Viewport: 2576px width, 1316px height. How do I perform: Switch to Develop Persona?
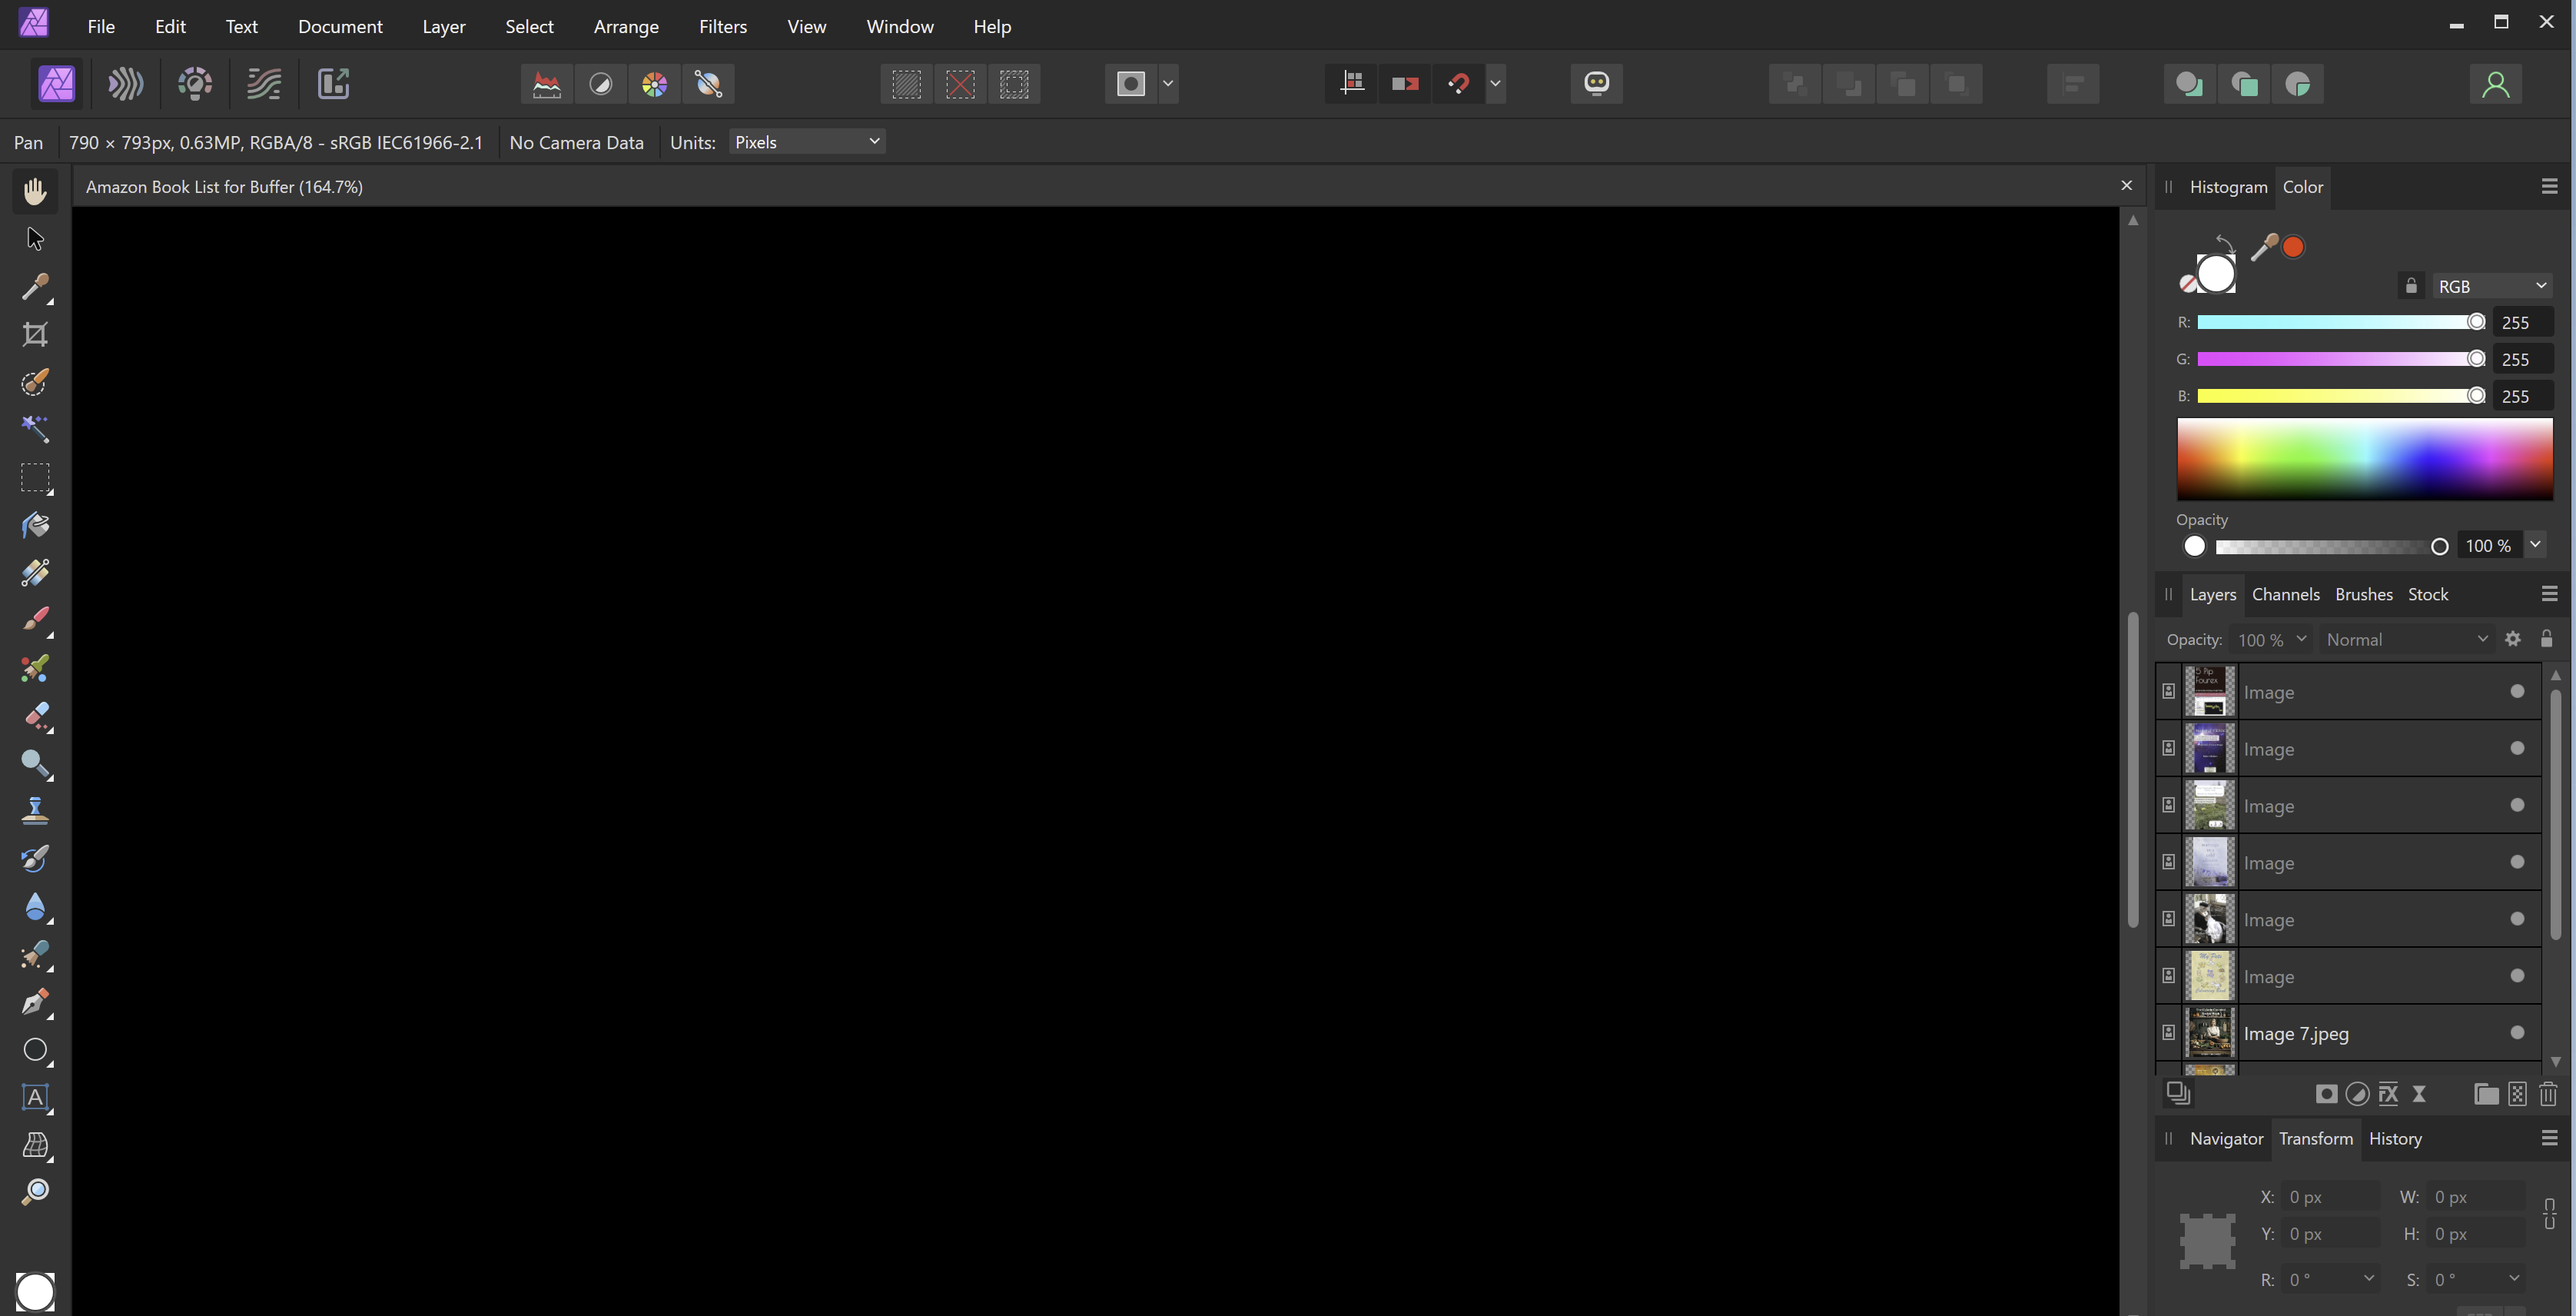195,84
